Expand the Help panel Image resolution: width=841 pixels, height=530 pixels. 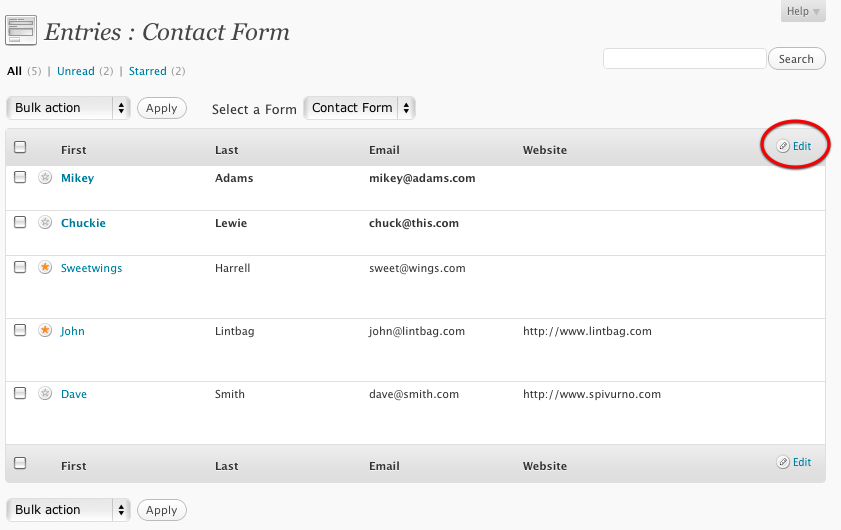803,11
